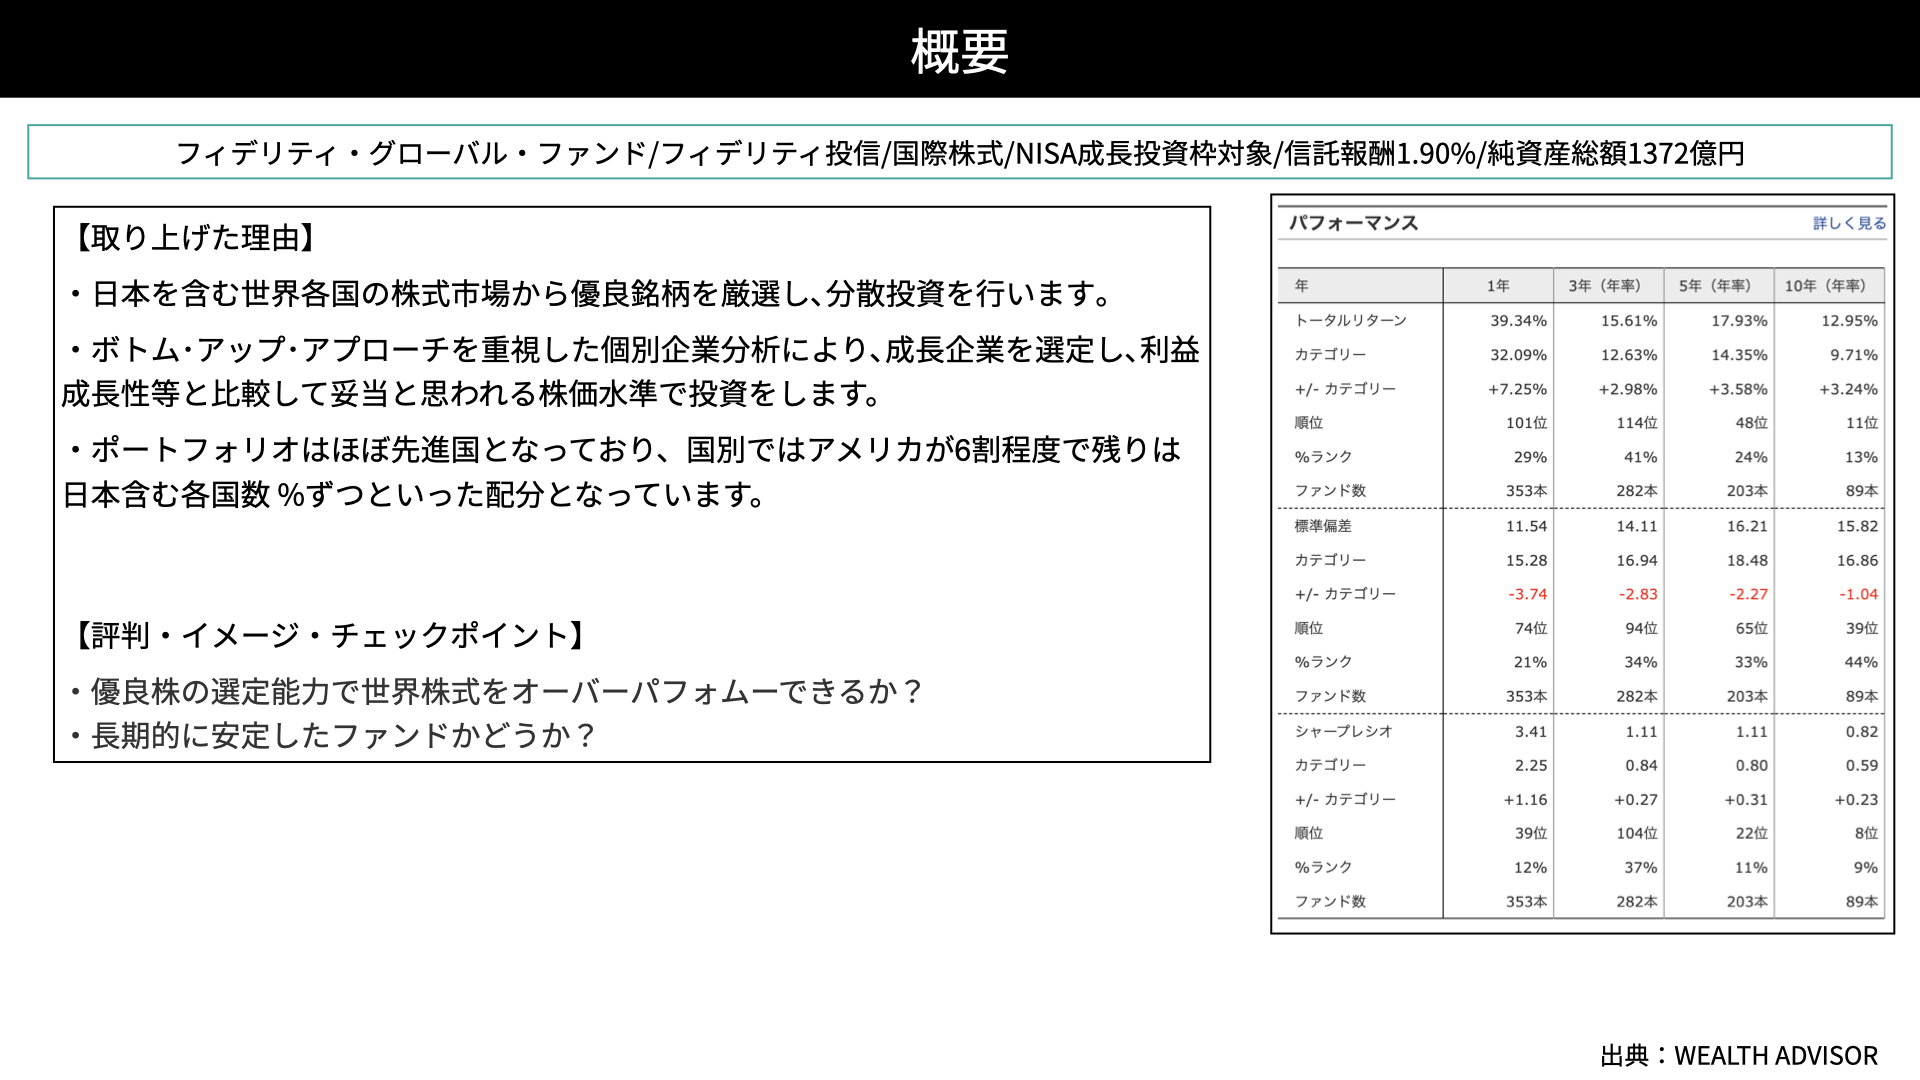Select the 1年 column header
The image size is (1920, 1080).
1497,286
